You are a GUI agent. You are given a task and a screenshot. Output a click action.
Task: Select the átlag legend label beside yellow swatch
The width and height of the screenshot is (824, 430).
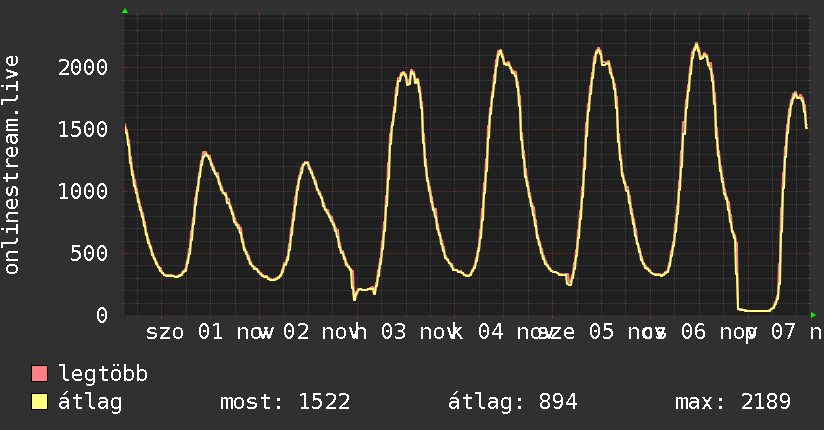point(90,402)
